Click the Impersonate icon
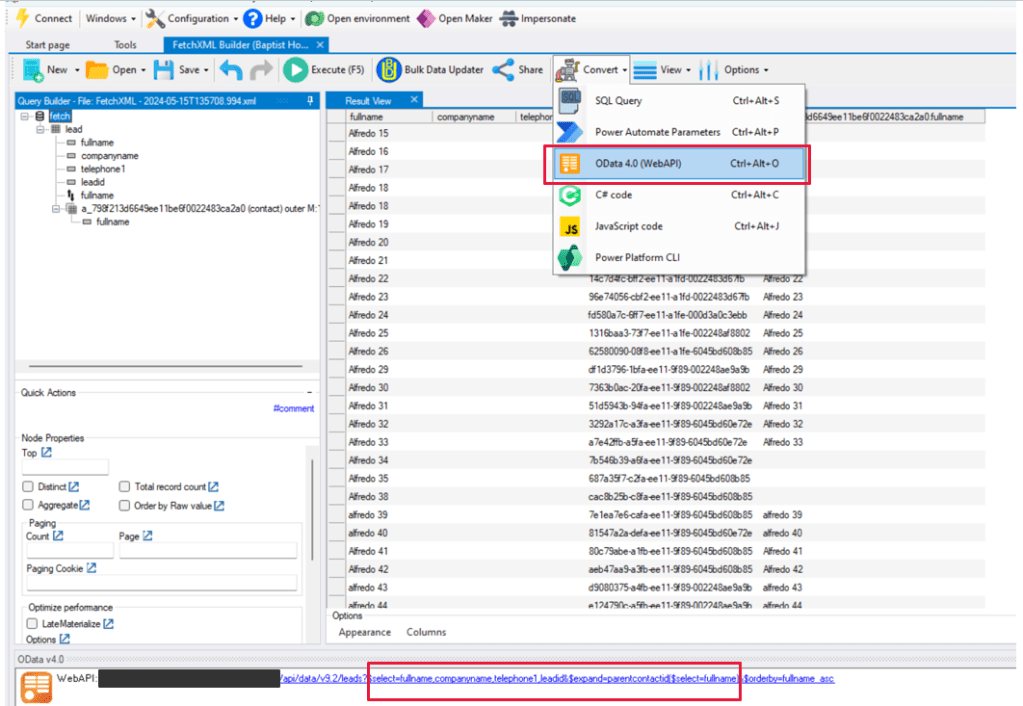The image size is (1023, 706). tap(508, 18)
